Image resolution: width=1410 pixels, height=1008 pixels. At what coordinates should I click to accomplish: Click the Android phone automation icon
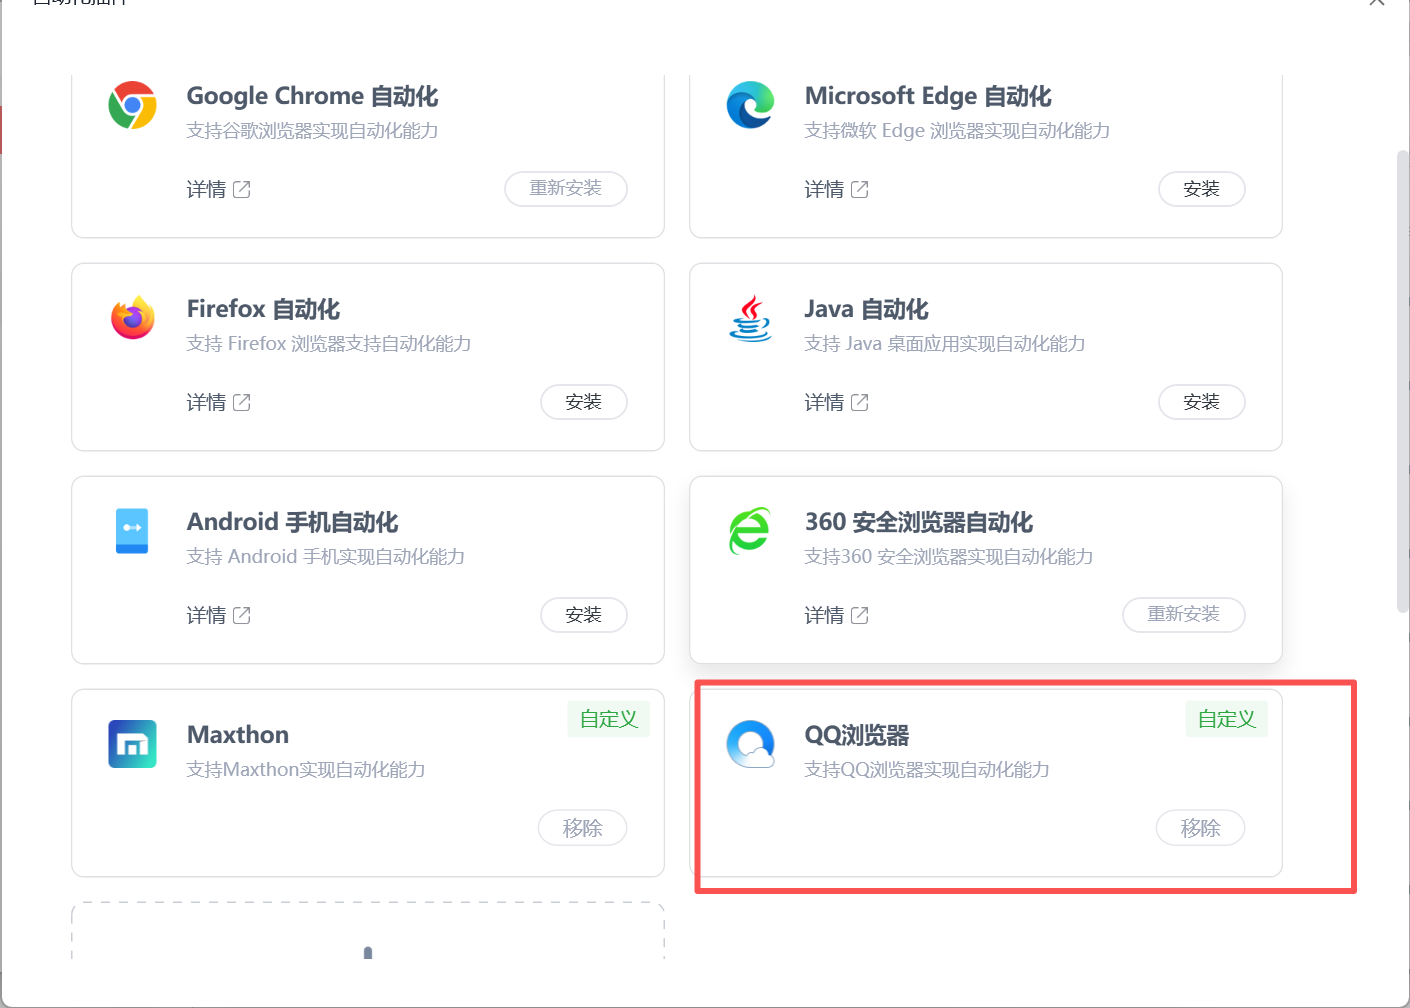point(132,531)
